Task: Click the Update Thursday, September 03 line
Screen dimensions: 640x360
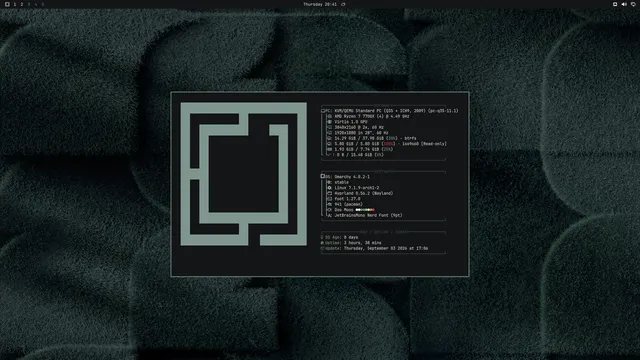Action: (374, 248)
